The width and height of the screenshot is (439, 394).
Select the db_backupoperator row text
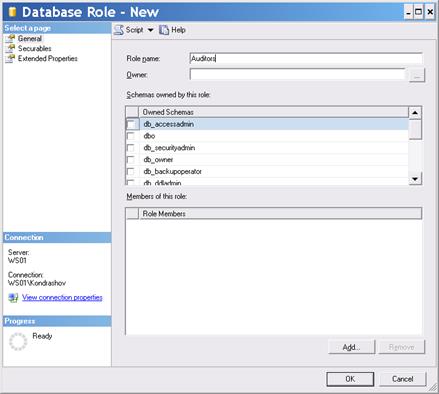point(173,171)
